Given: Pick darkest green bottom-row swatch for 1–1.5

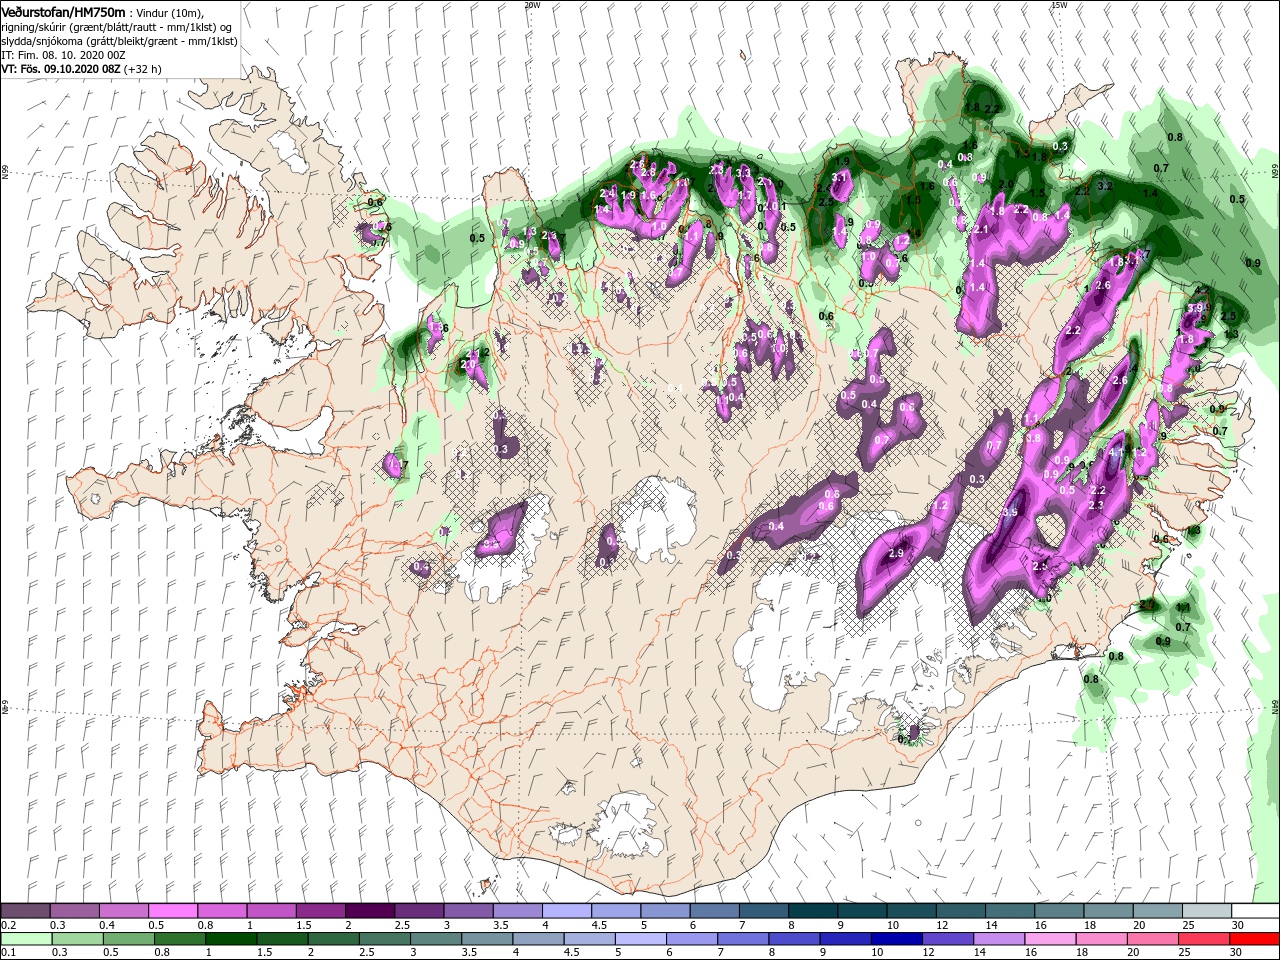Looking at the screenshot, I should (x=230, y=939).
